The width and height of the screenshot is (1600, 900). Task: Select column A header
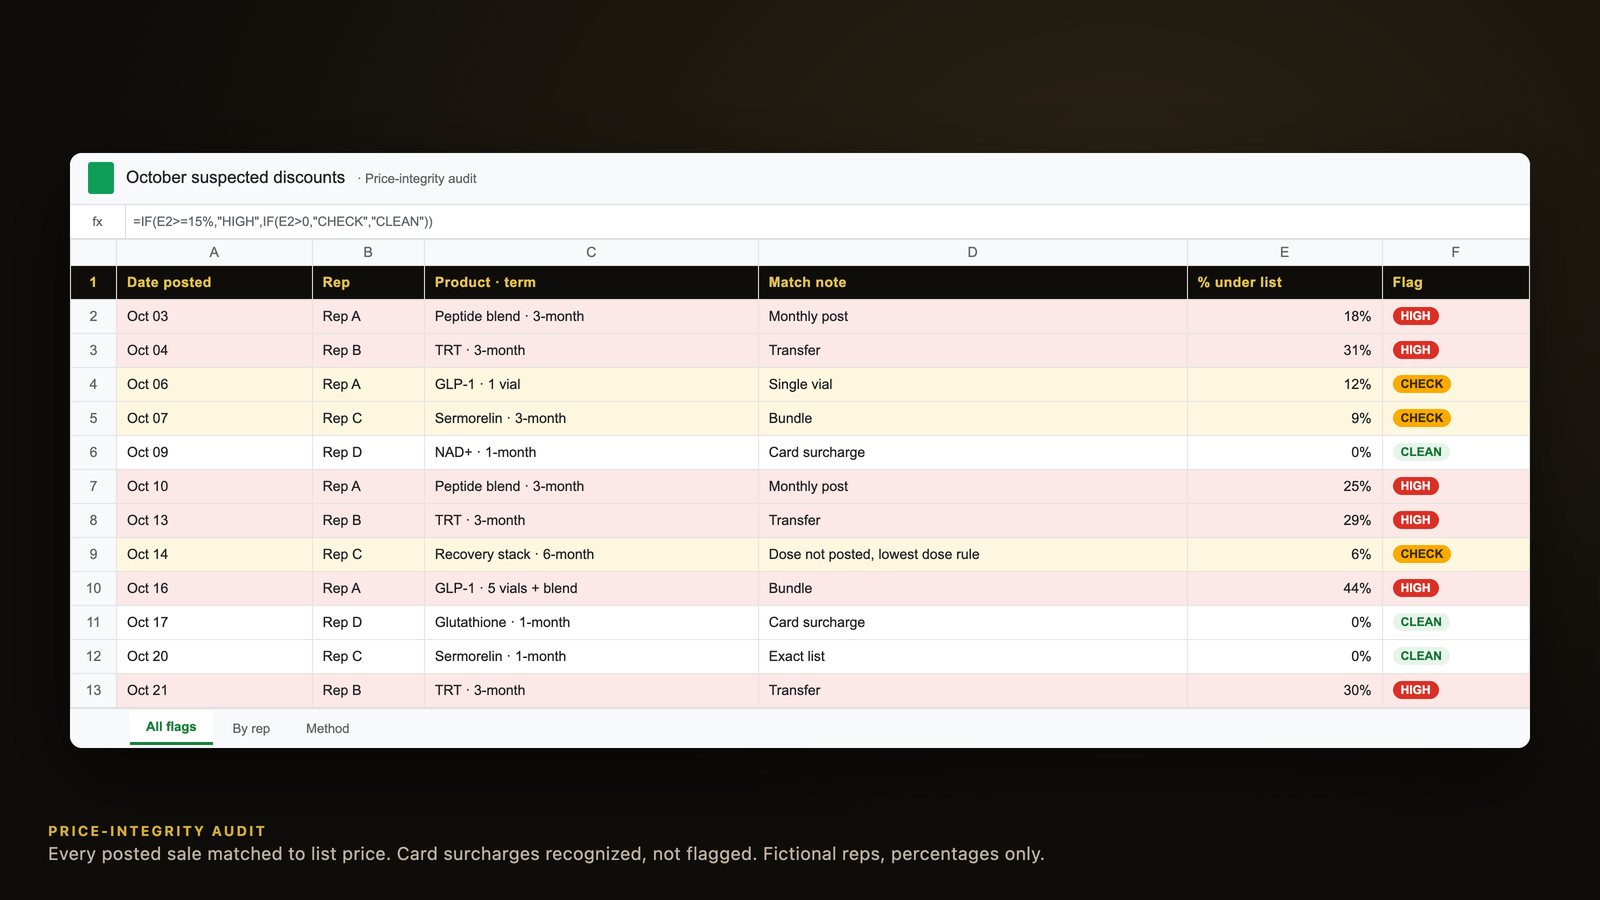pos(214,252)
